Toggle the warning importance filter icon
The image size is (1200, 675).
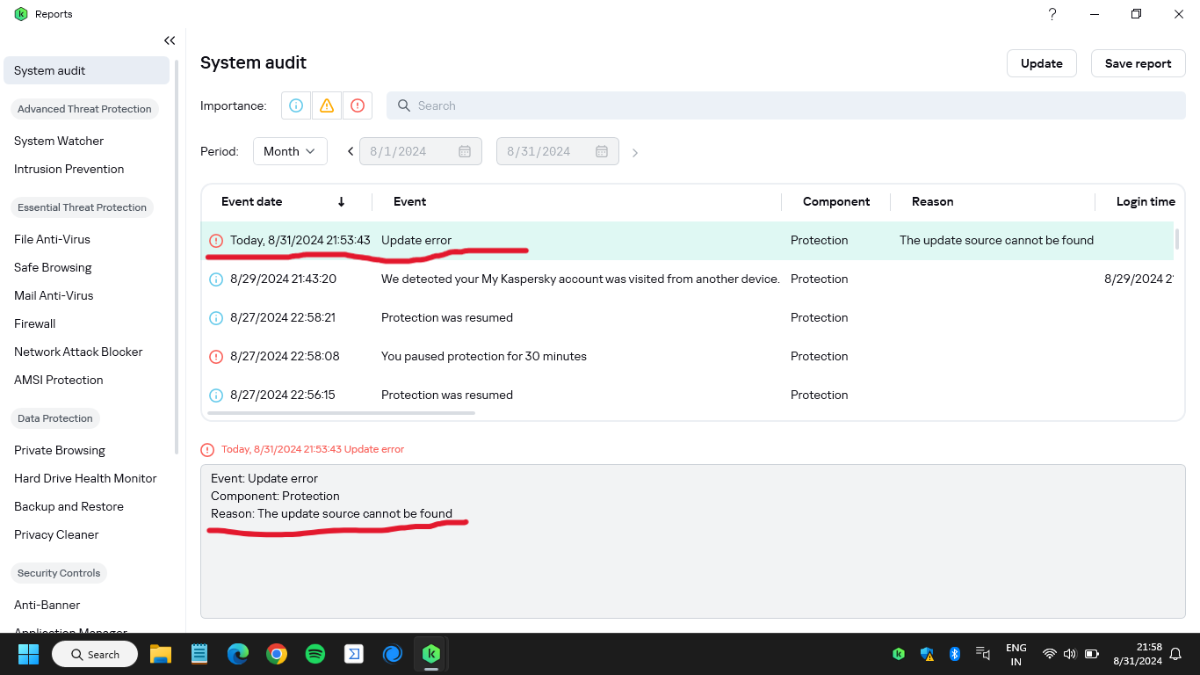pyautogui.click(x=326, y=106)
